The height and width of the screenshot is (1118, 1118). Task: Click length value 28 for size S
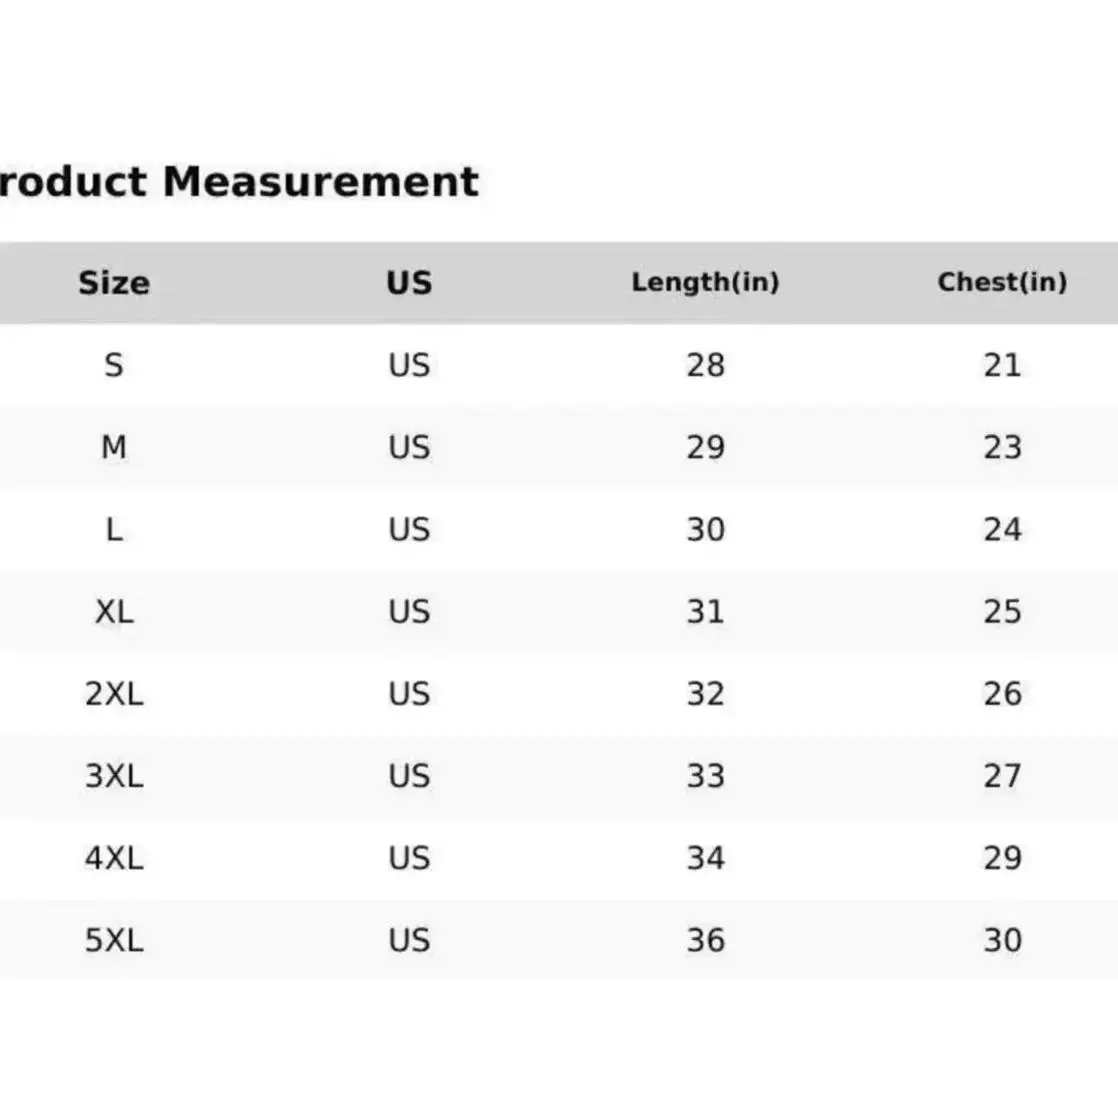coord(706,365)
